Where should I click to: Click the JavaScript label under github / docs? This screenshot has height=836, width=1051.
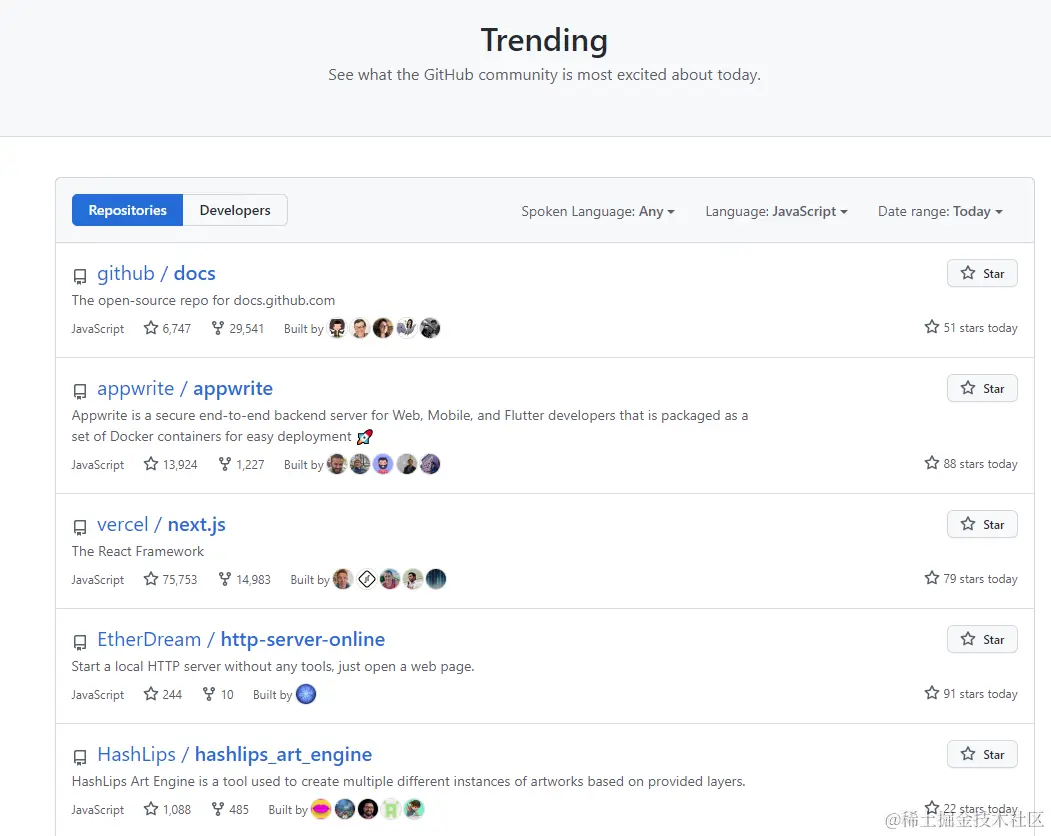98,329
